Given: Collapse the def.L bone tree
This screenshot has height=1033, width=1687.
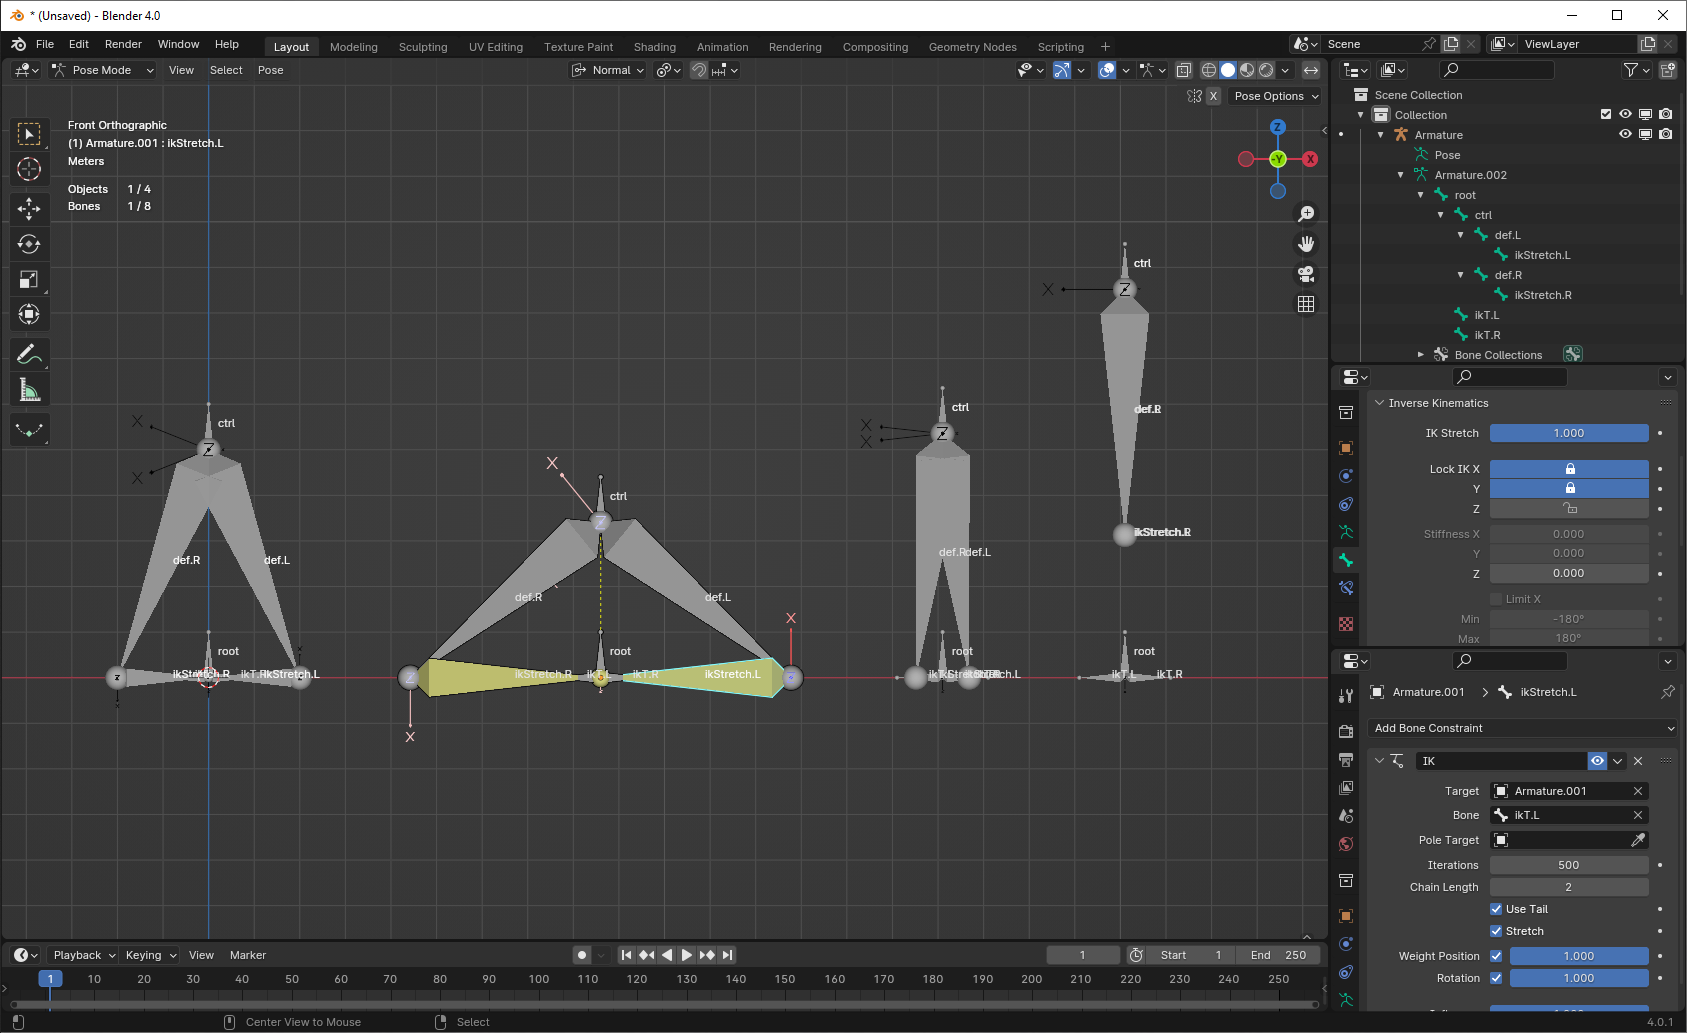Looking at the screenshot, I should 1461,235.
